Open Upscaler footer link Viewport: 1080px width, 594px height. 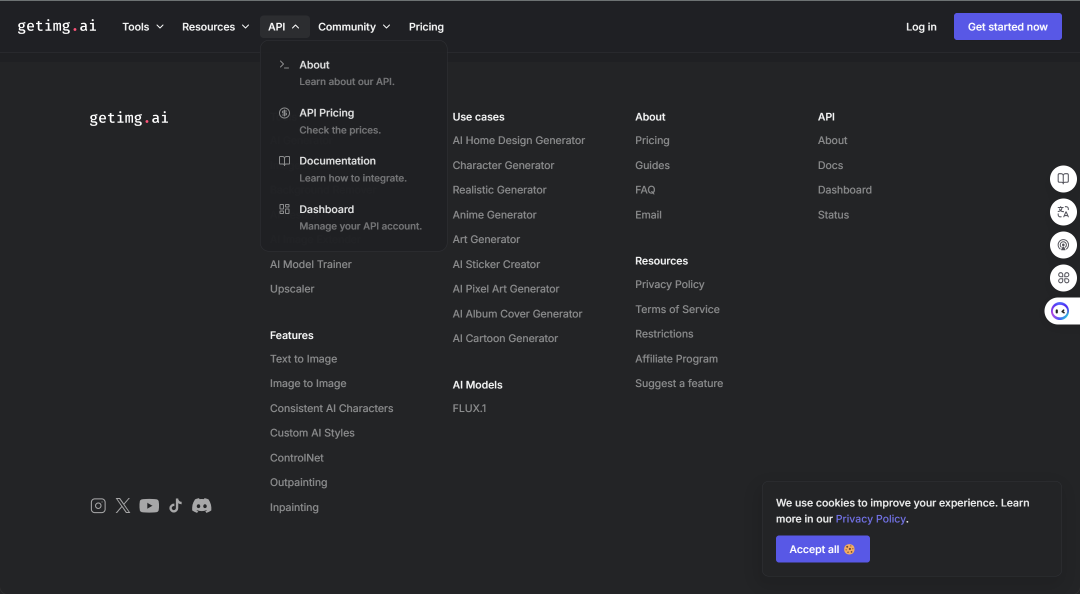(x=292, y=289)
